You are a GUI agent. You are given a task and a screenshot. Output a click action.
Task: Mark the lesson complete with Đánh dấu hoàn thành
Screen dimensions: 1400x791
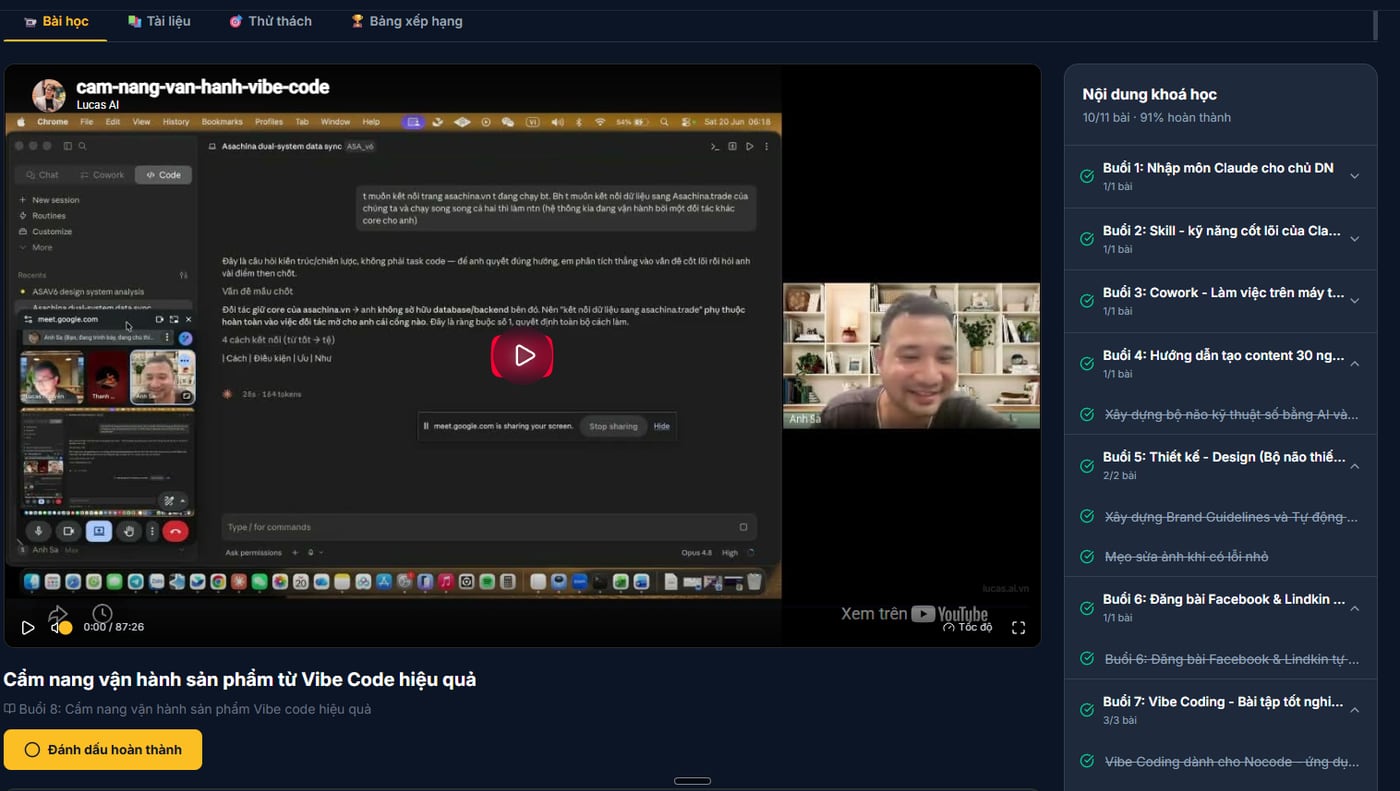[103, 750]
